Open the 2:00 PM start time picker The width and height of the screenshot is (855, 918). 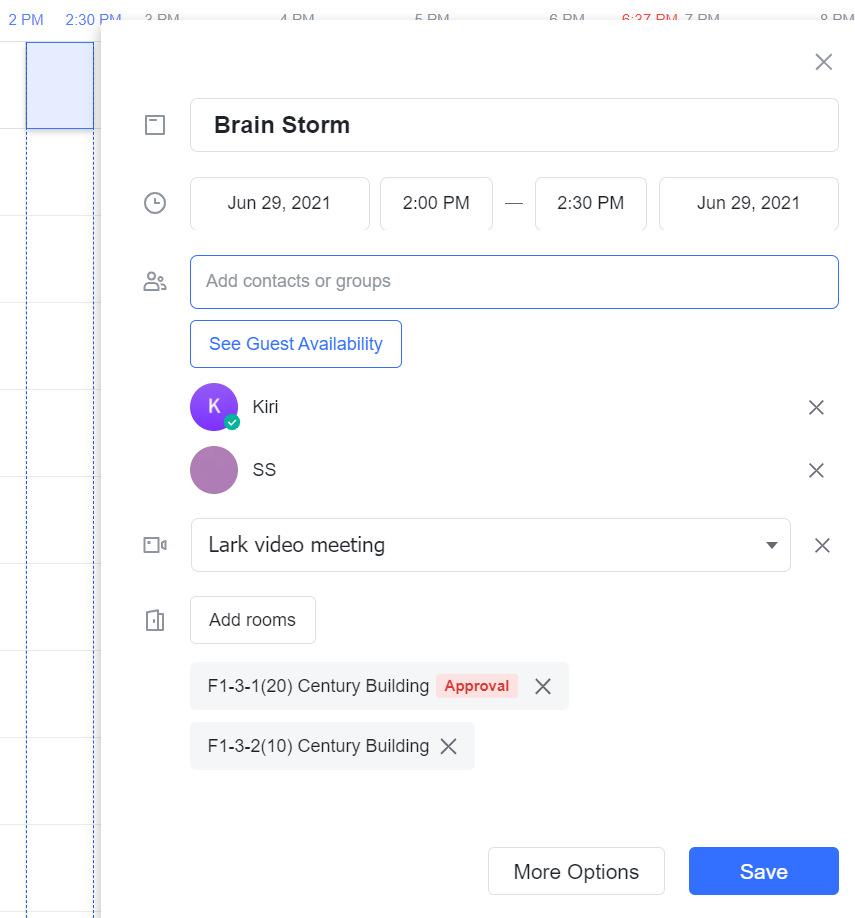pyautogui.click(x=436, y=203)
